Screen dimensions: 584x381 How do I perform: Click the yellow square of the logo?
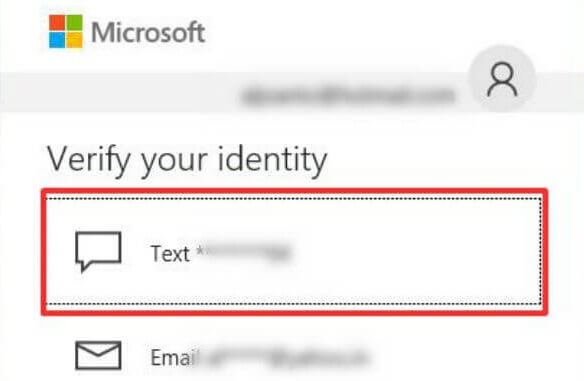pyautogui.click(x=74, y=40)
